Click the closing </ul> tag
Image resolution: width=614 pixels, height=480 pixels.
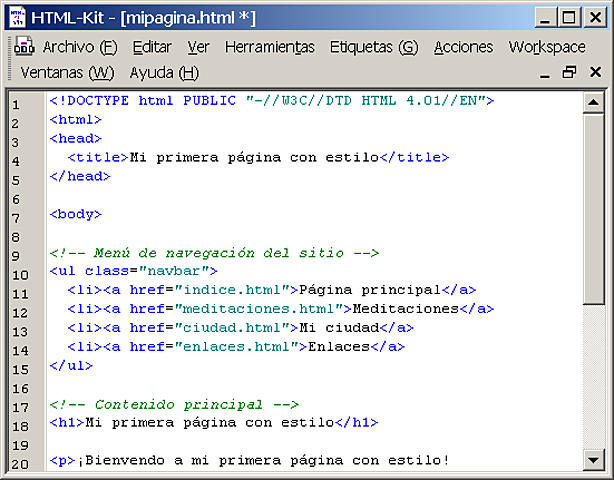coord(71,365)
